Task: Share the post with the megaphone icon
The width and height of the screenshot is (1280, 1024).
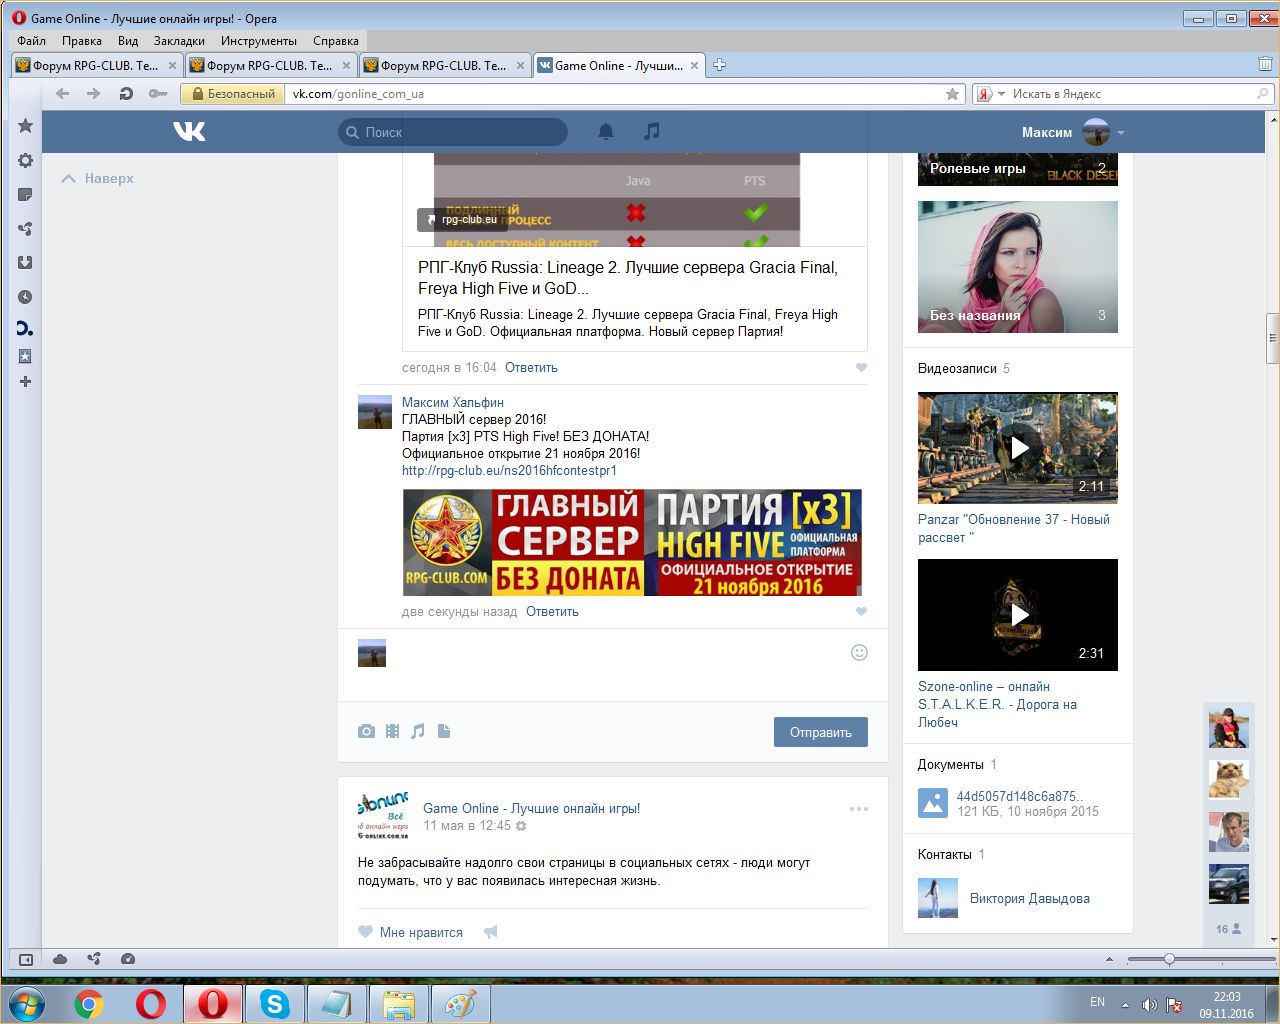Action: 490,932
